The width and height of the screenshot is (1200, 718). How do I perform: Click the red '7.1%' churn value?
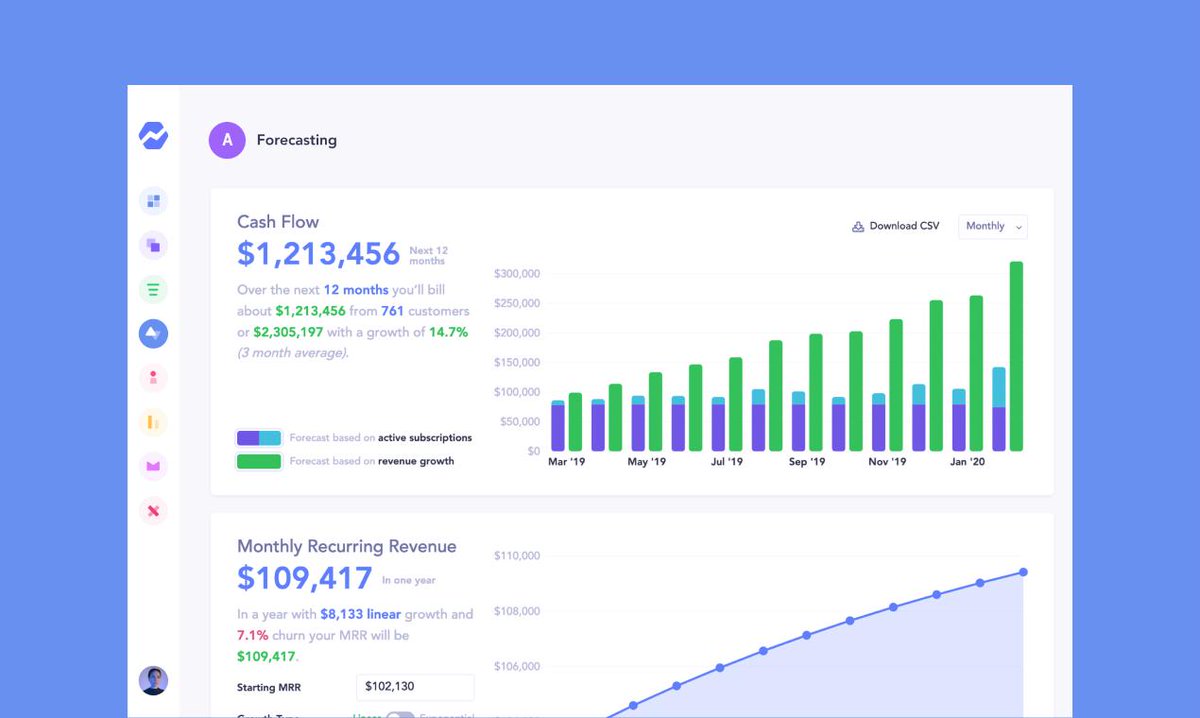[252, 635]
